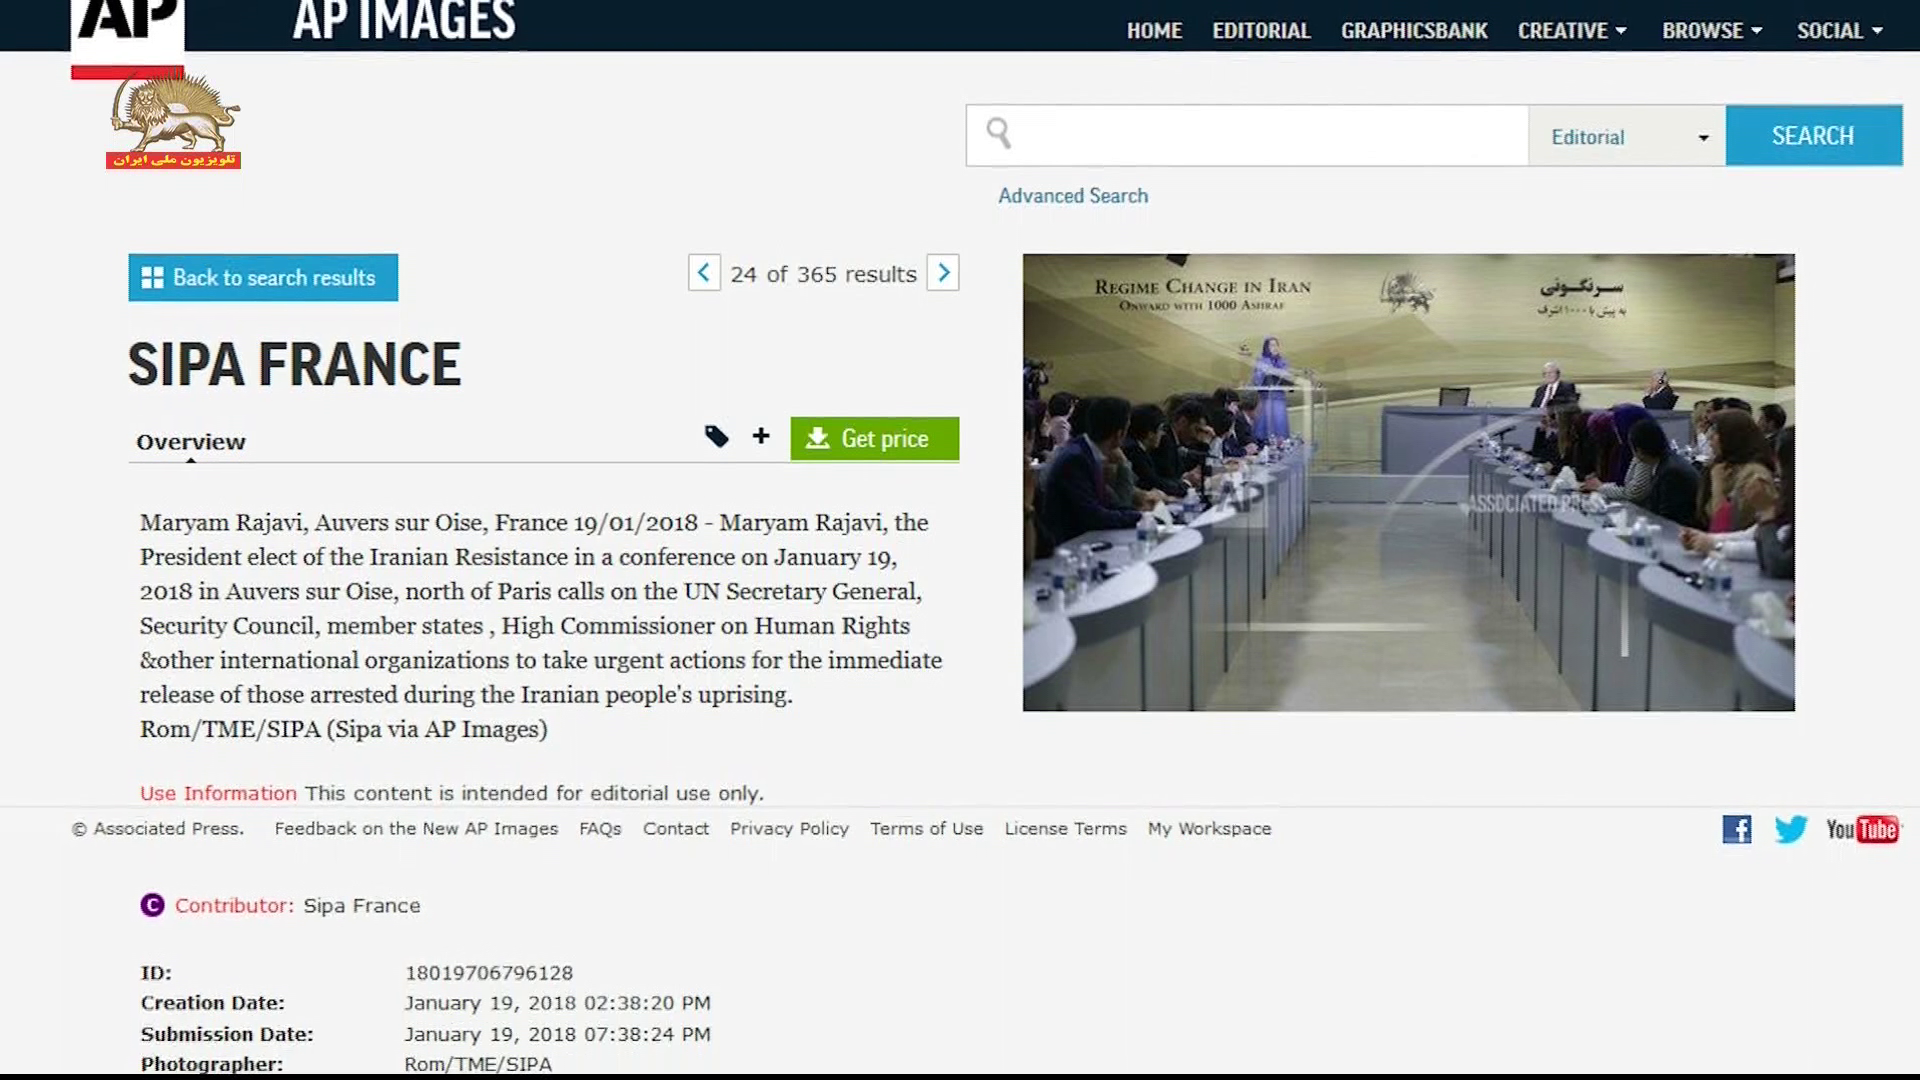Open Feedback on the New AP Images

[416, 829]
